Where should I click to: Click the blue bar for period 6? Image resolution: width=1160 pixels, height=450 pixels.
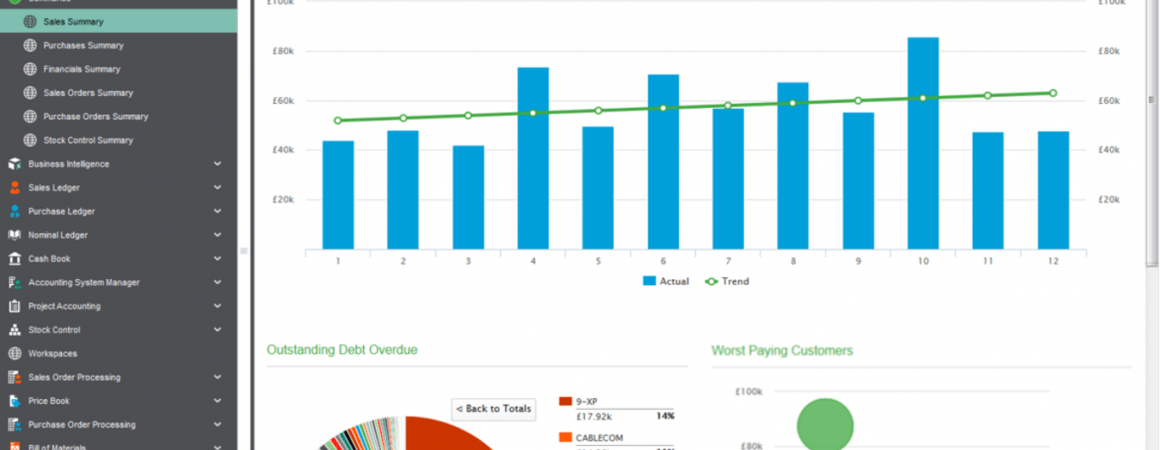[663, 162]
